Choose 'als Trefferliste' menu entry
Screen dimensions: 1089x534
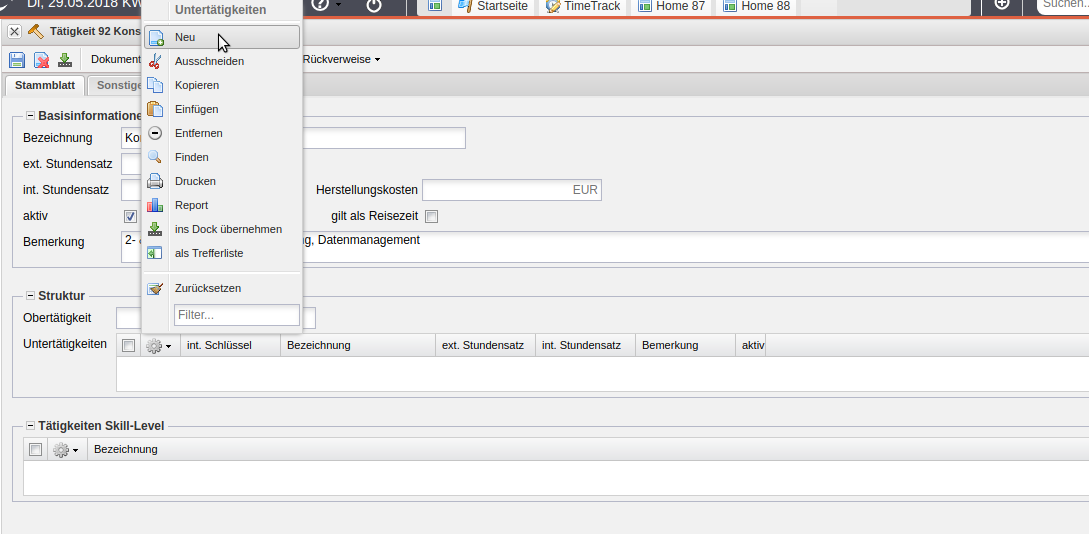click(209, 253)
